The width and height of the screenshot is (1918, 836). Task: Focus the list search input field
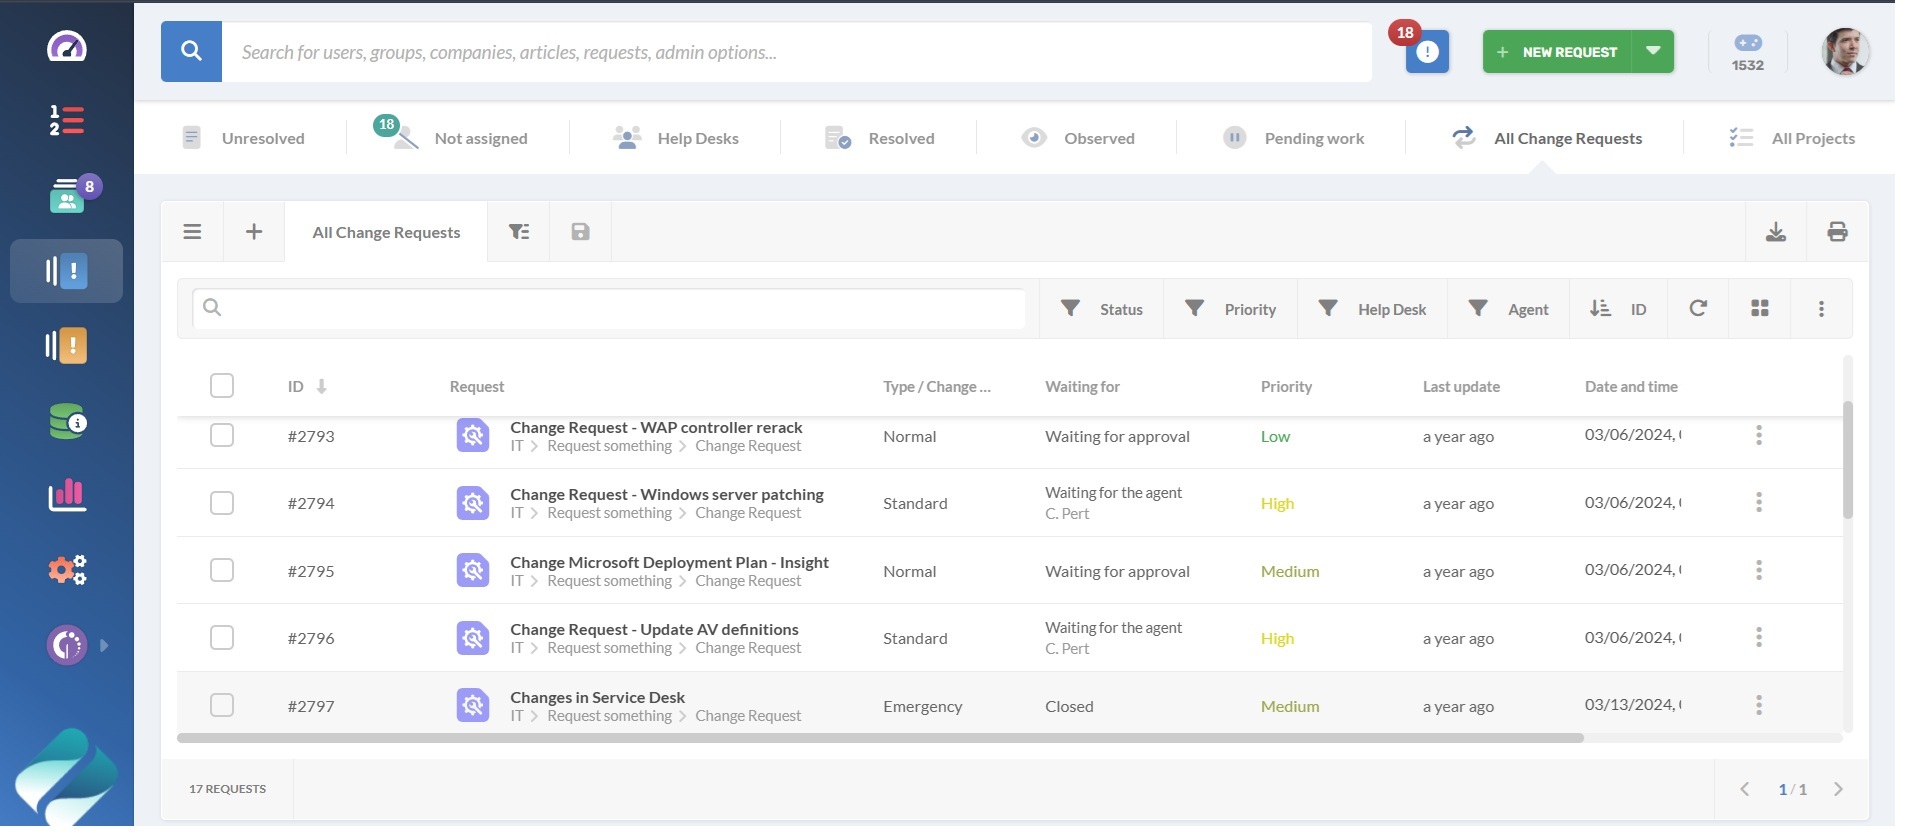[x=609, y=308]
